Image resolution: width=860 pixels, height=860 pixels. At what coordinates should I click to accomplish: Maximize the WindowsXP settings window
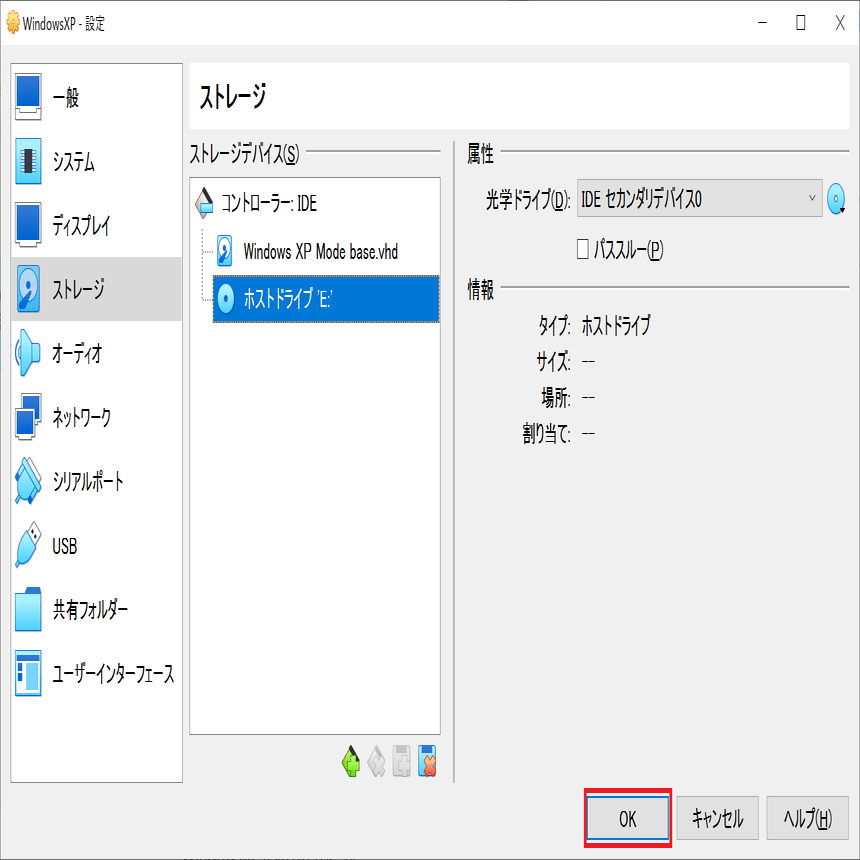pos(801,23)
